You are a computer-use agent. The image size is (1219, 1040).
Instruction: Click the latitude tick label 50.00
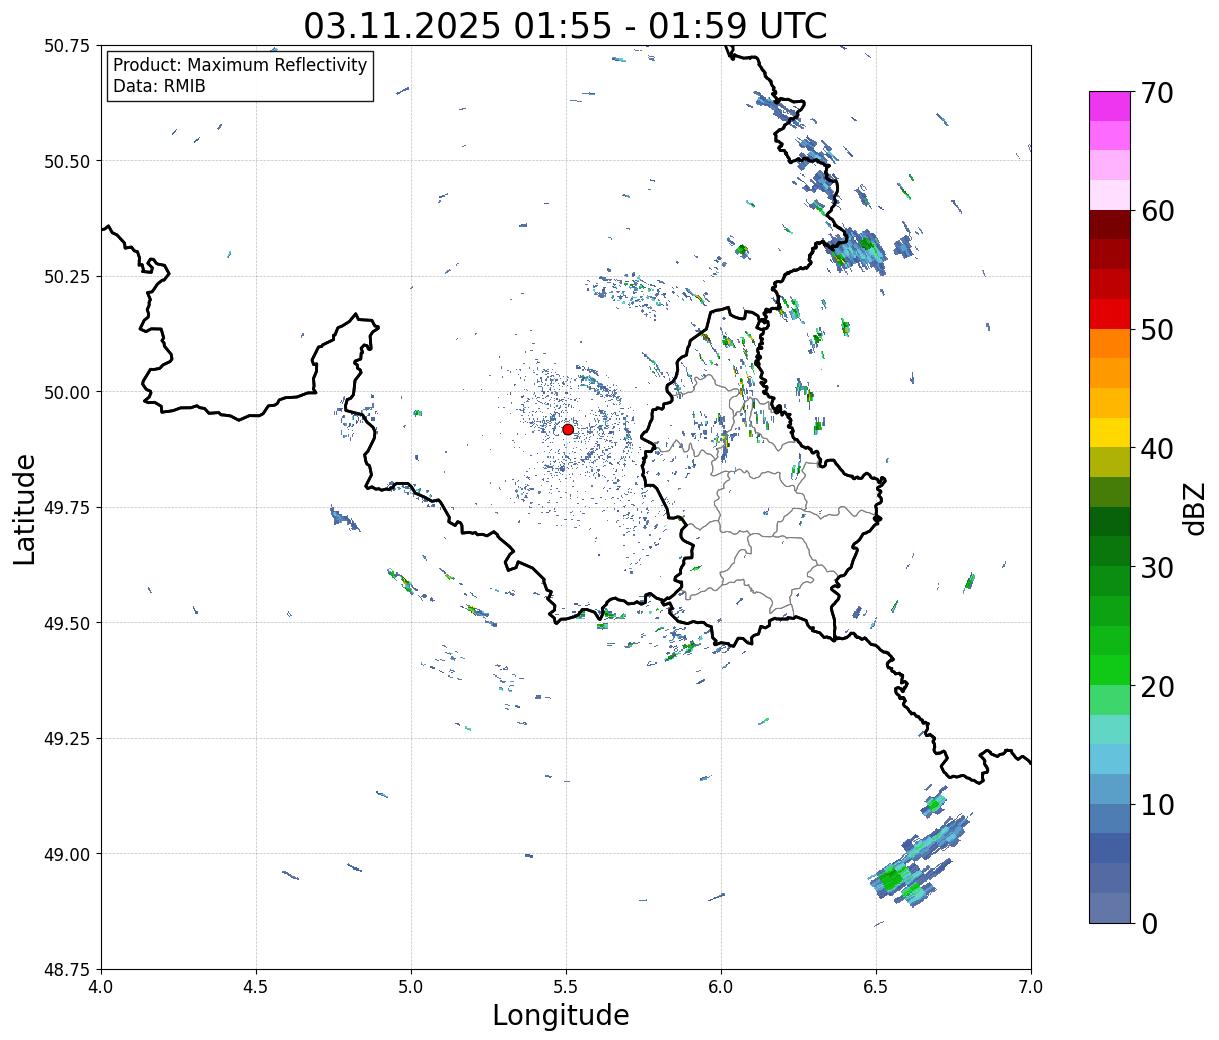click(67, 392)
